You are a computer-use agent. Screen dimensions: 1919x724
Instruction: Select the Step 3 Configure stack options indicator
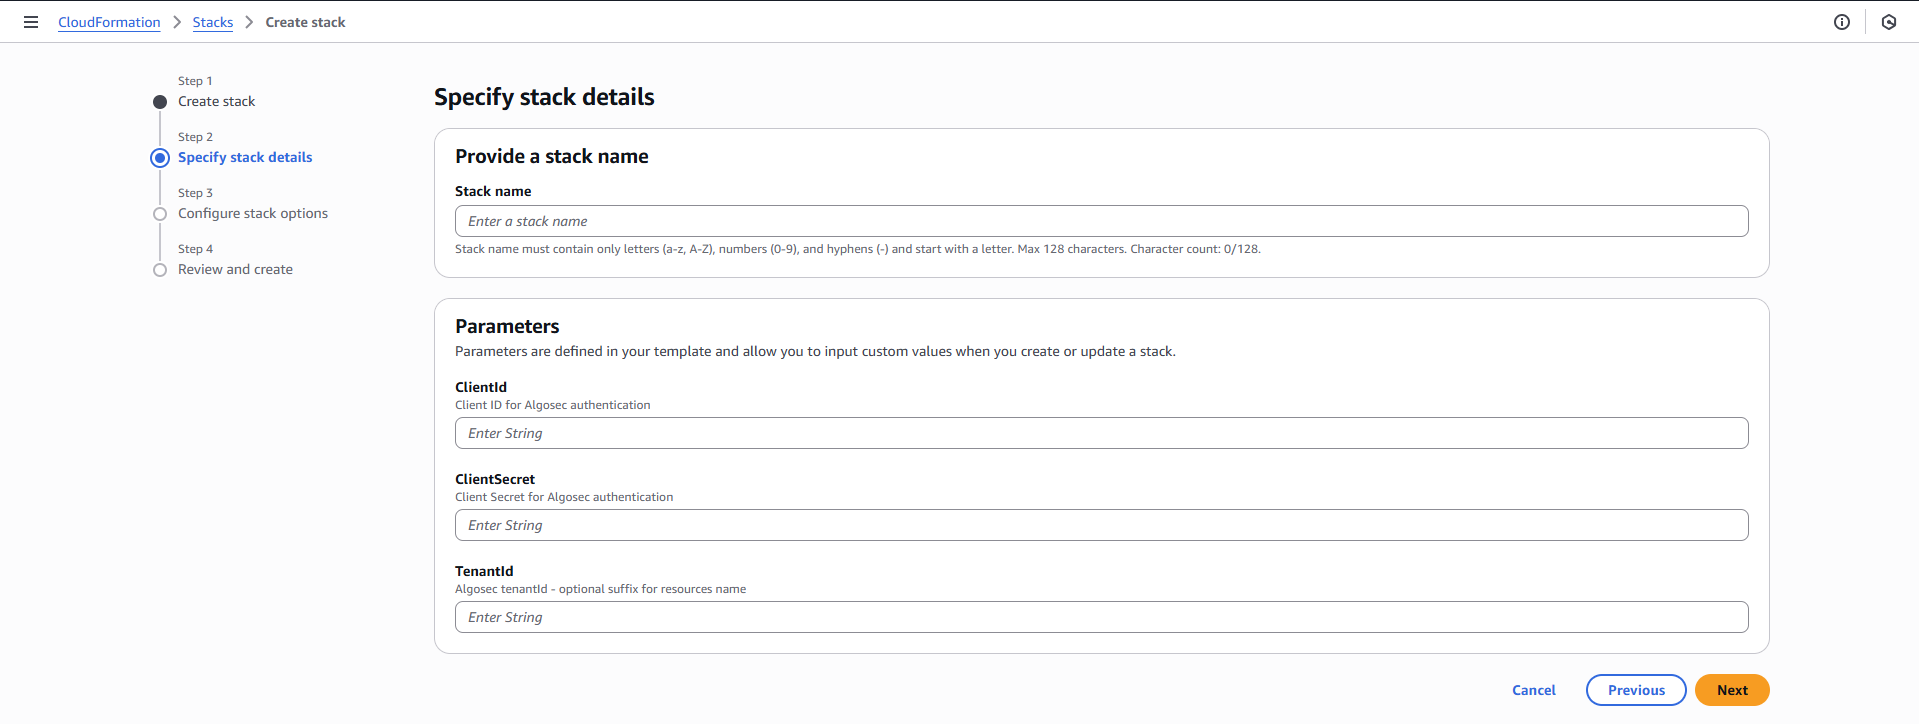coord(160,214)
